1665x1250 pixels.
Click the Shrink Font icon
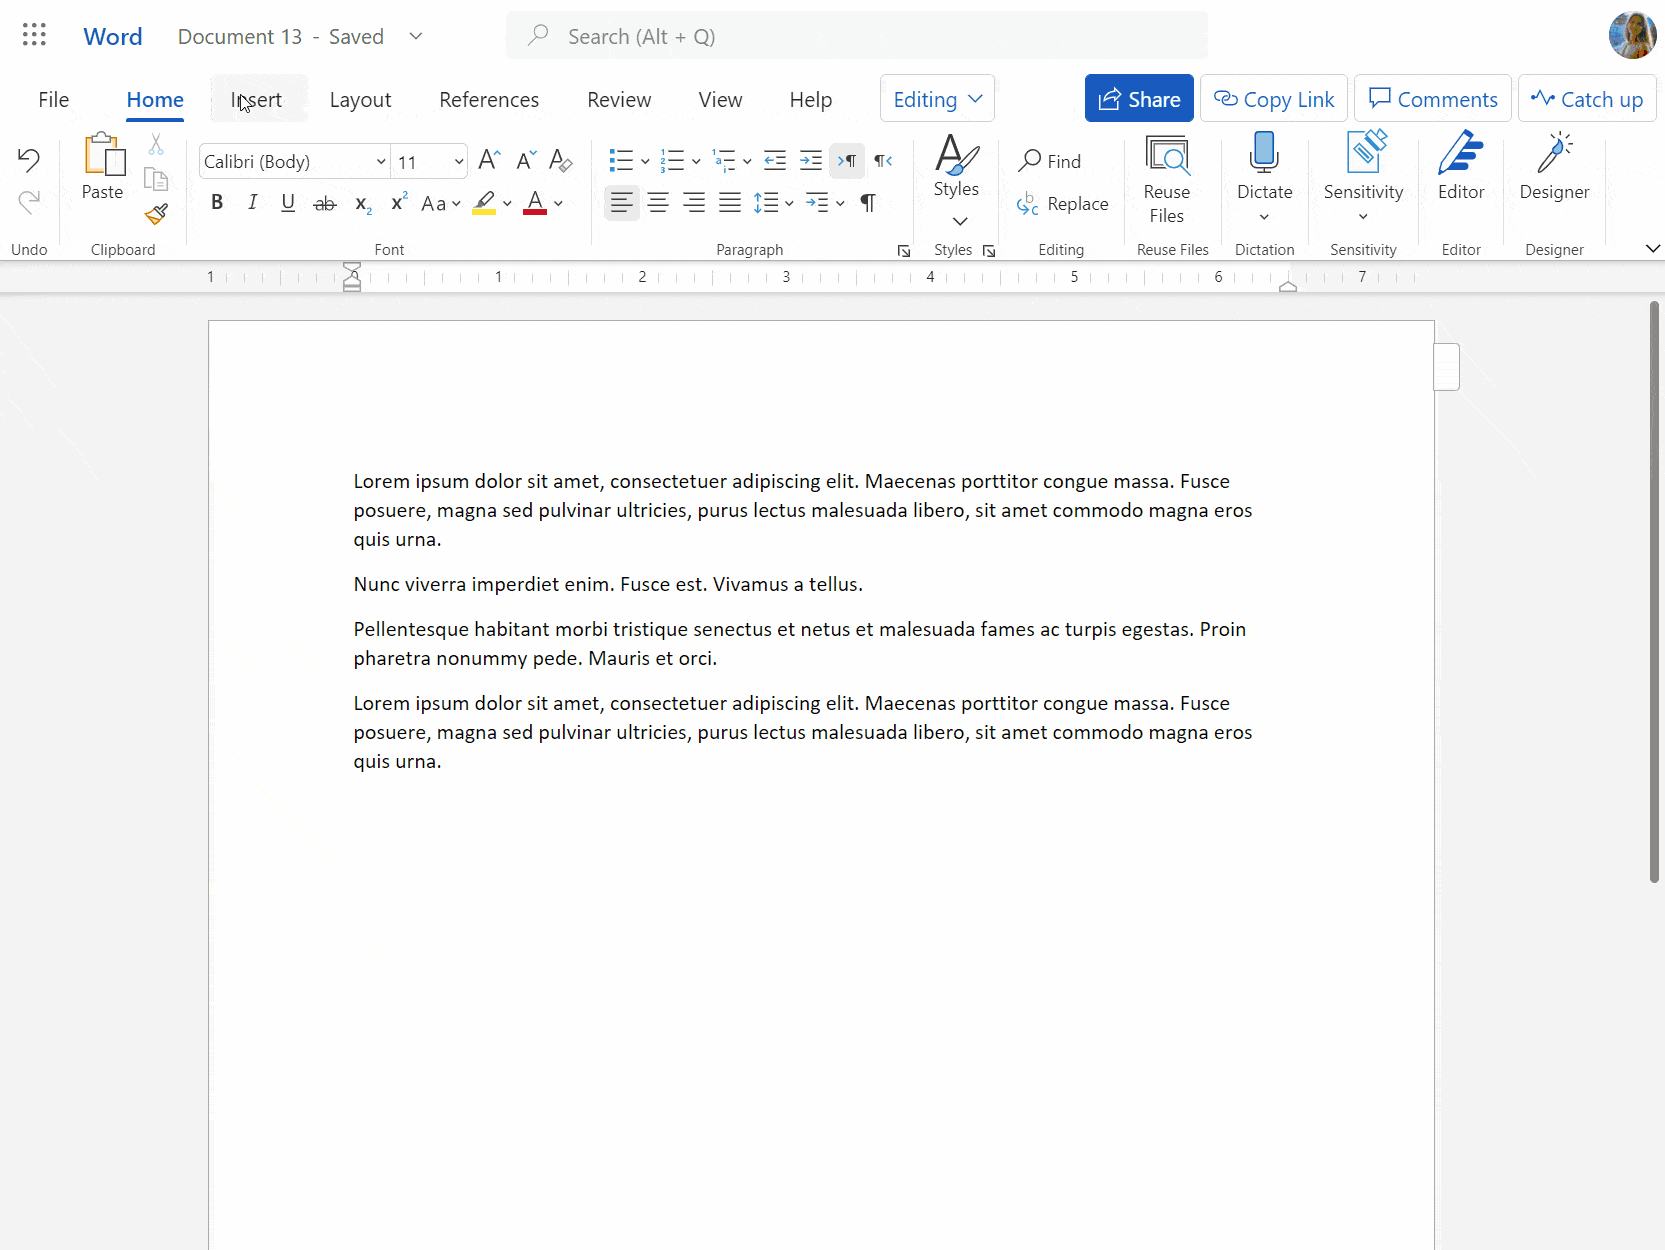526,160
